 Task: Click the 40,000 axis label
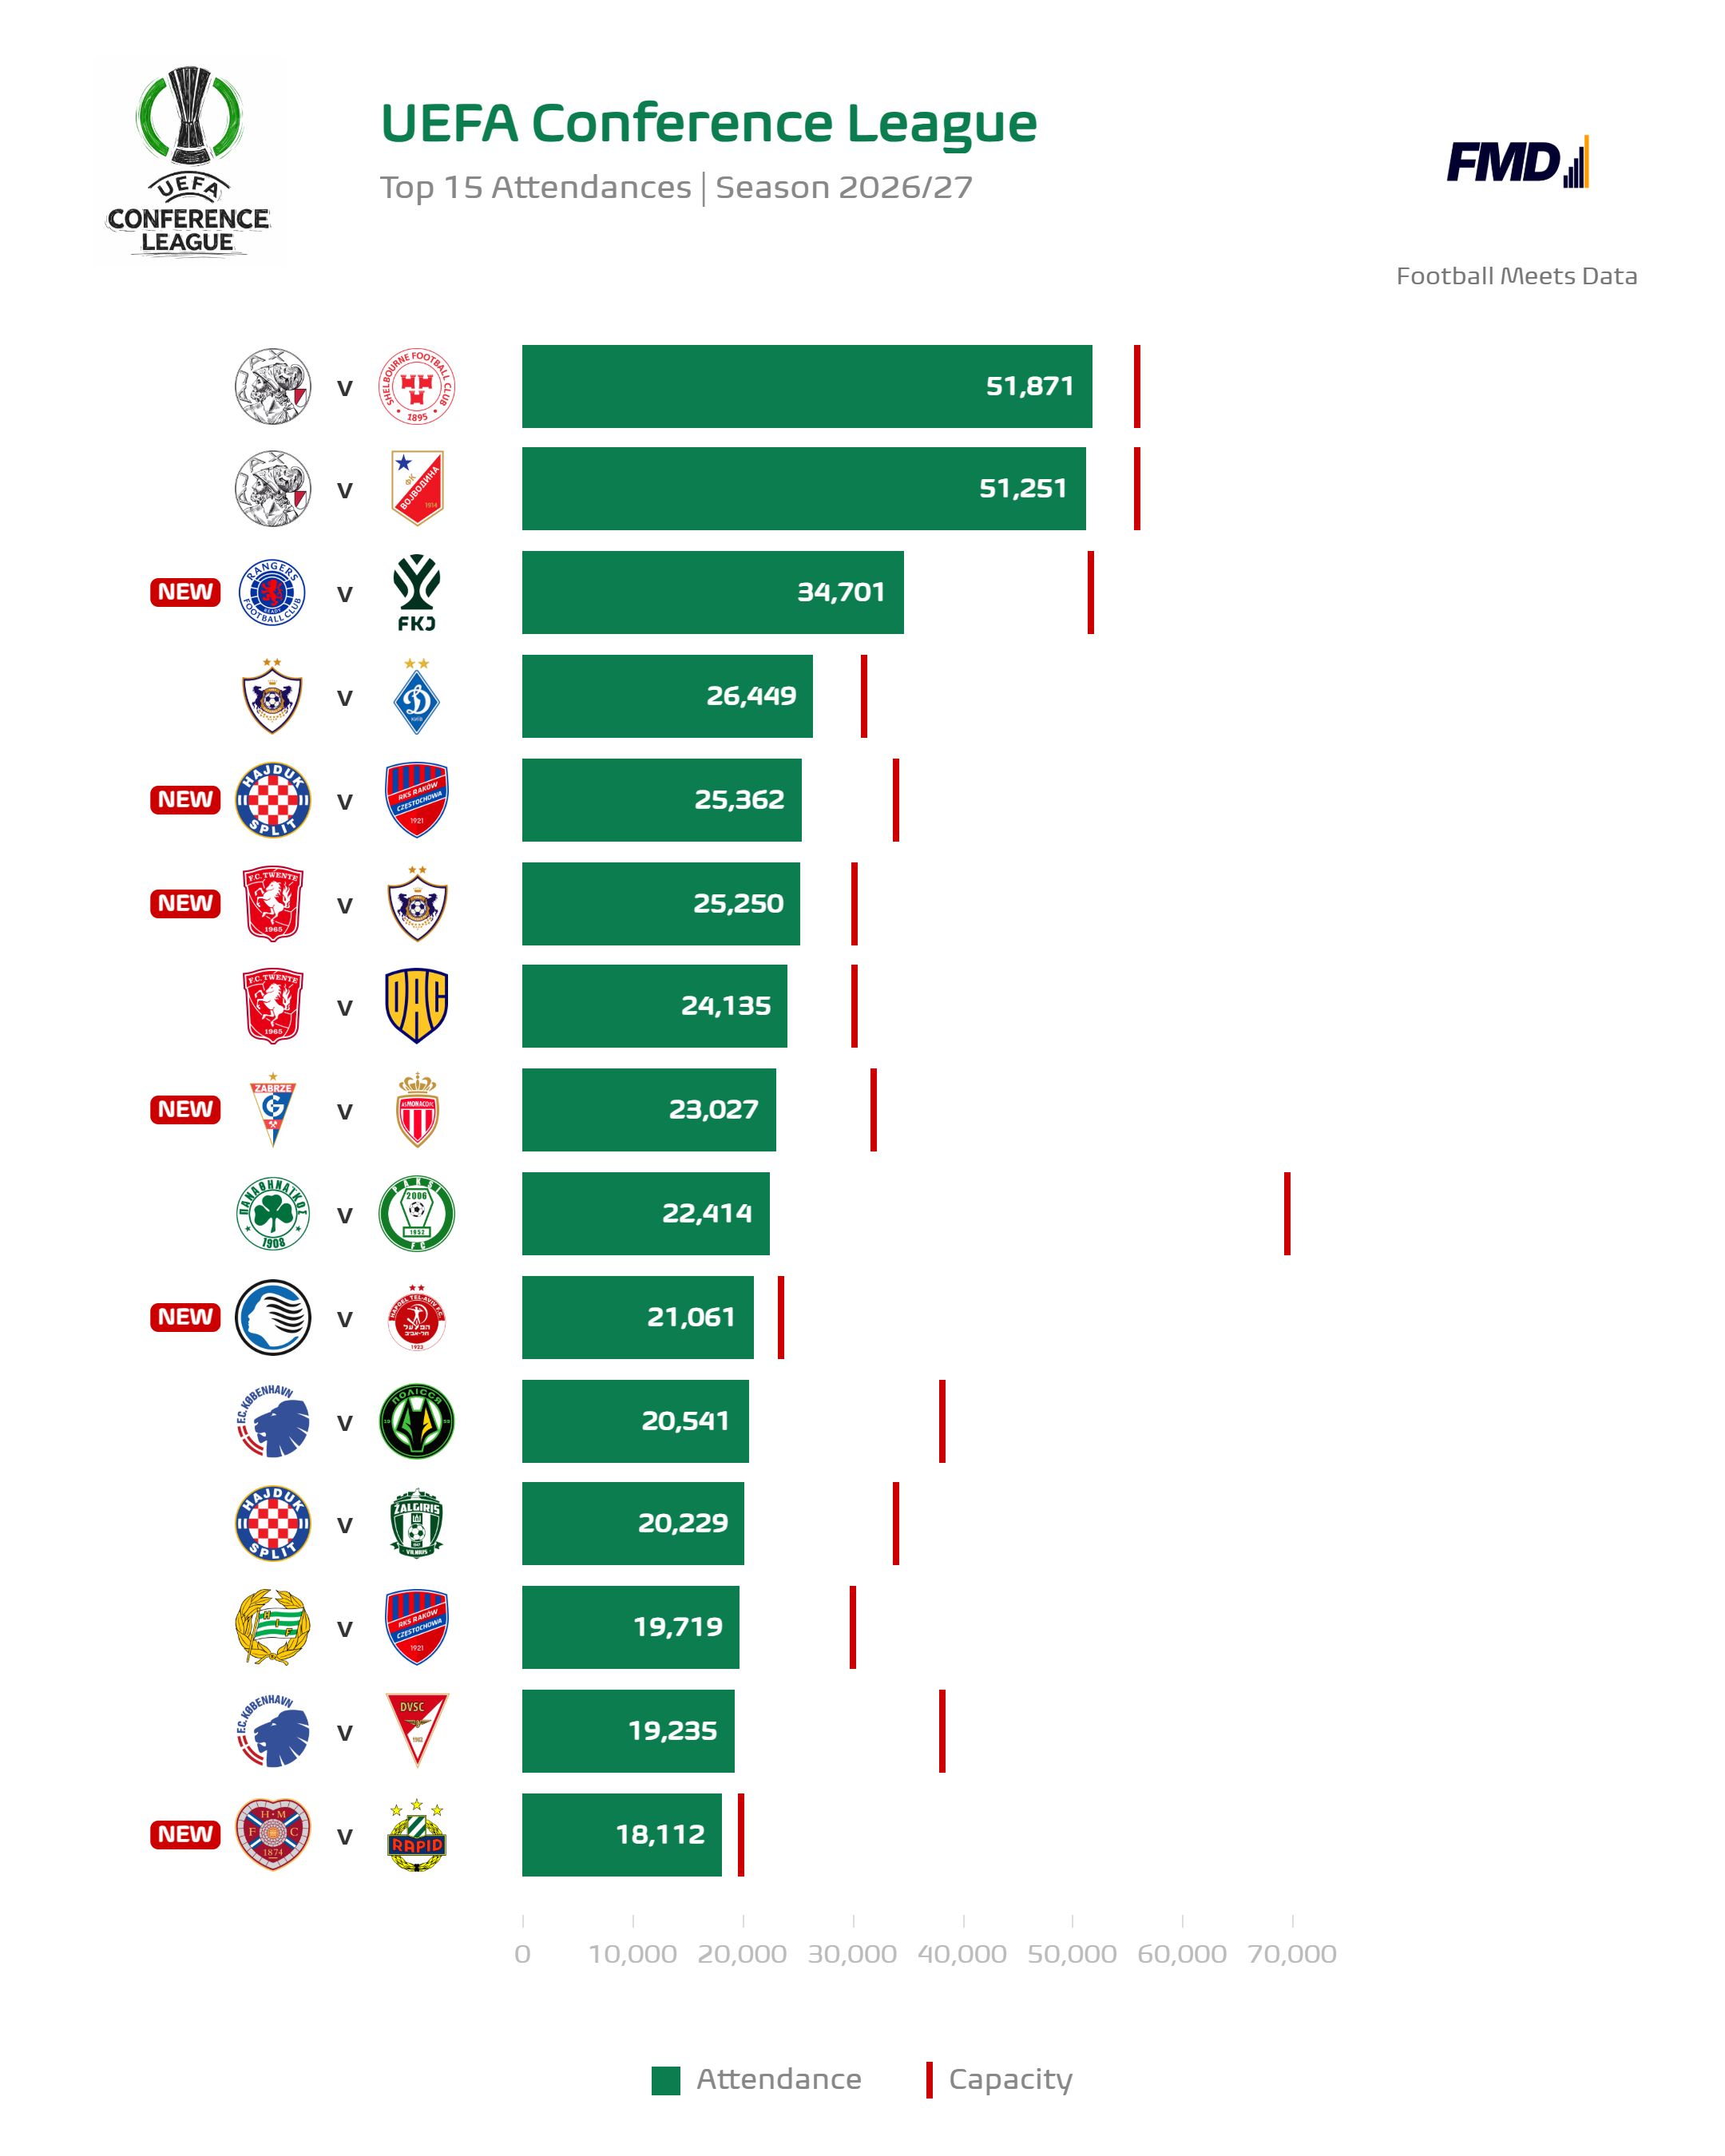pos(962,1954)
